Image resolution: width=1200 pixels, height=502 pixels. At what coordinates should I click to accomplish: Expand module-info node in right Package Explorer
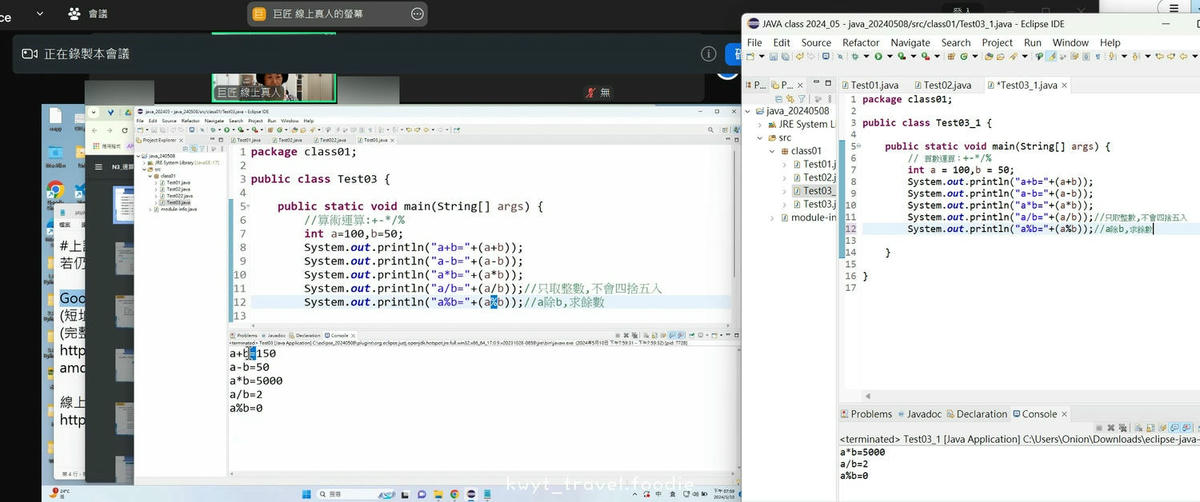[771, 217]
